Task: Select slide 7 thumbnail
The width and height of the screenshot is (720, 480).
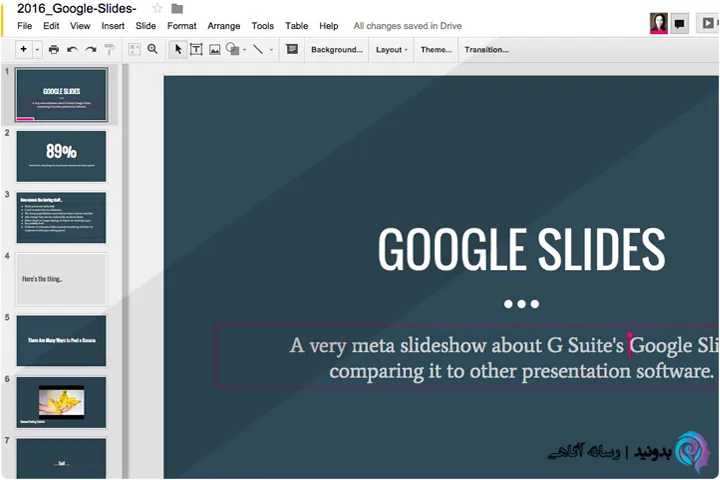Action: pyautogui.click(x=62, y=458)
